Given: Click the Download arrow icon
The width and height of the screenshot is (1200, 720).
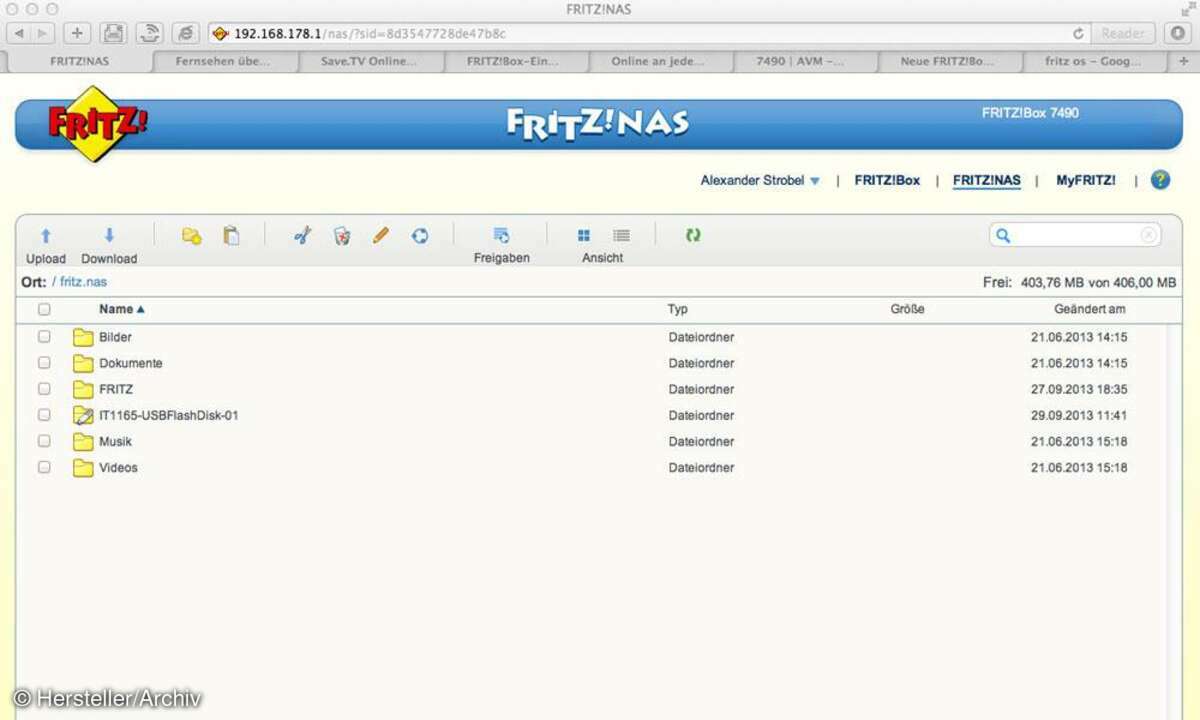Looking at the screenshot, I should tap(109, 236).
